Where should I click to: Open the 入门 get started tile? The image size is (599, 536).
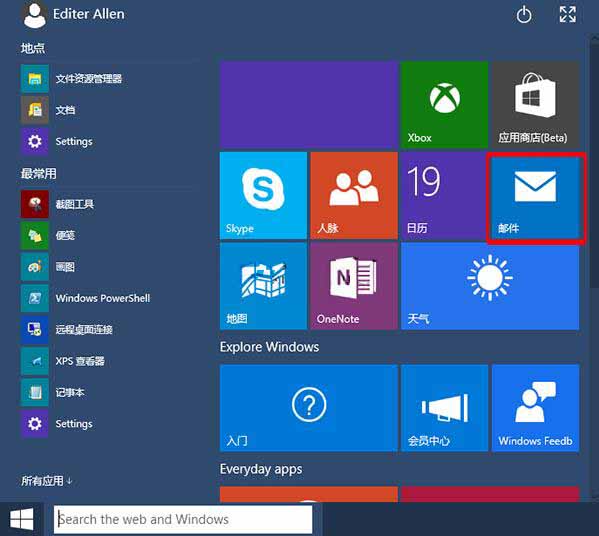[x=309, y=408]
